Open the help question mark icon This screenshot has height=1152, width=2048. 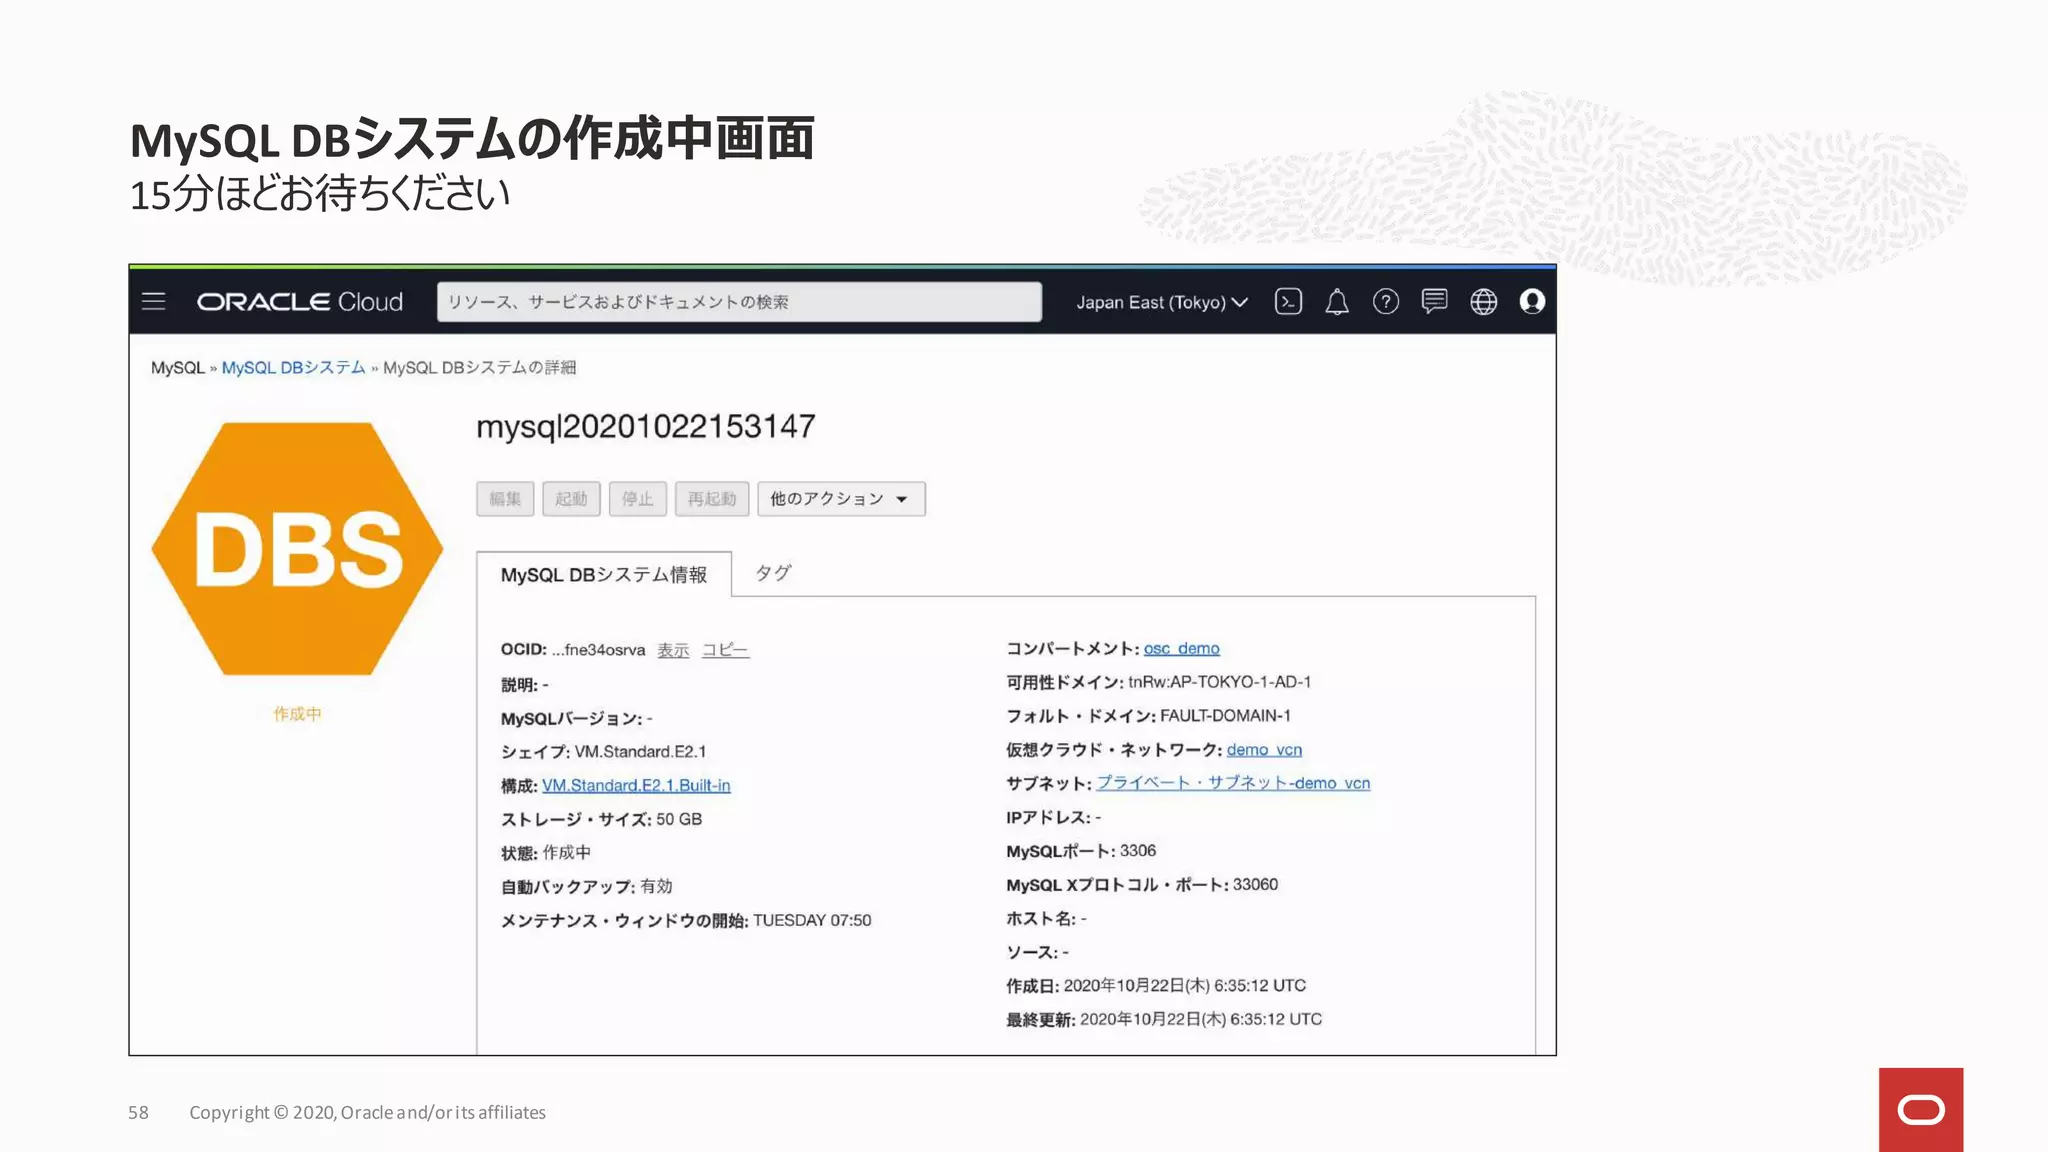coord(1385,301)
